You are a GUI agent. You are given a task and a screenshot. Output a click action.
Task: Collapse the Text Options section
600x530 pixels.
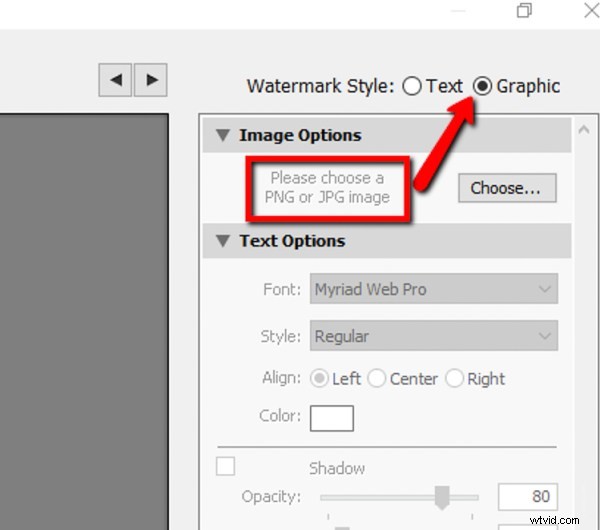click(223, 241)
